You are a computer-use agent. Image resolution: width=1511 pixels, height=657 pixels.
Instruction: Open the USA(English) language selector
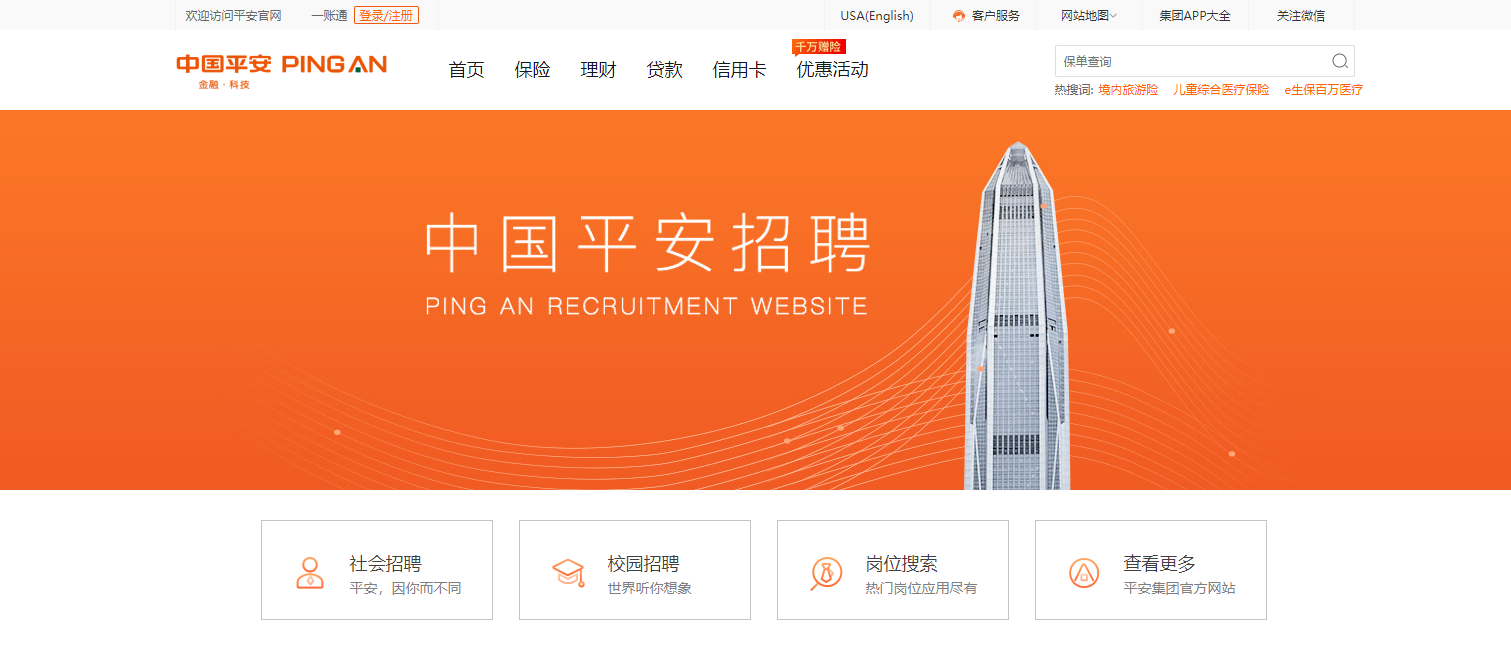[x=877, y=15]
